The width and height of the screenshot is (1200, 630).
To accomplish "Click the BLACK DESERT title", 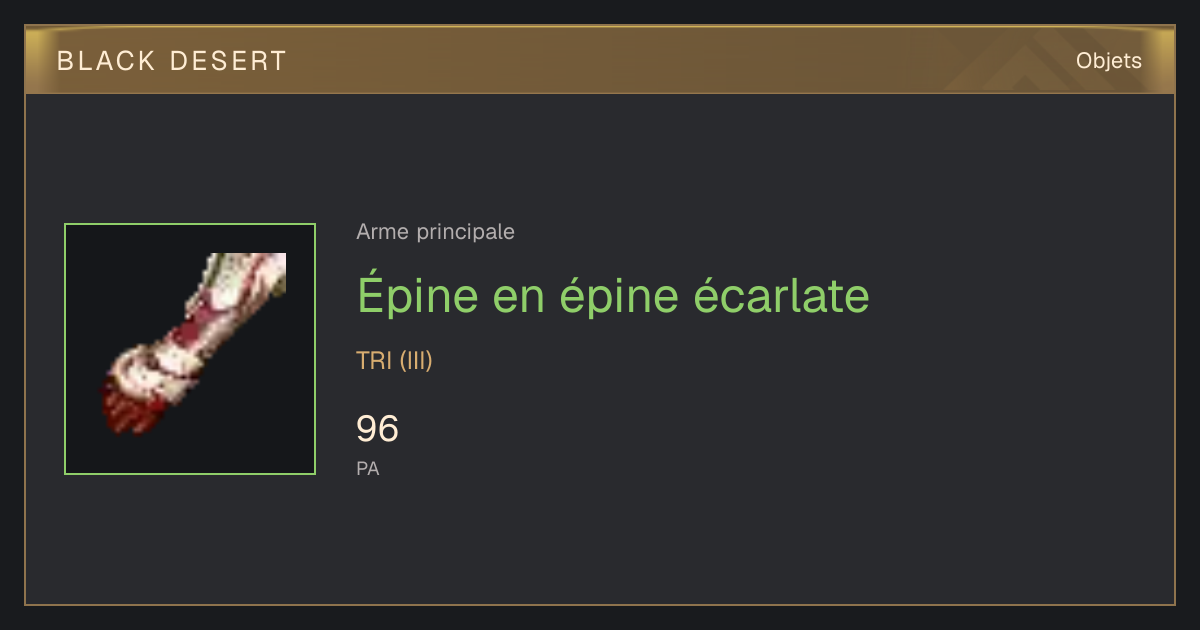I will pos(172,61).
